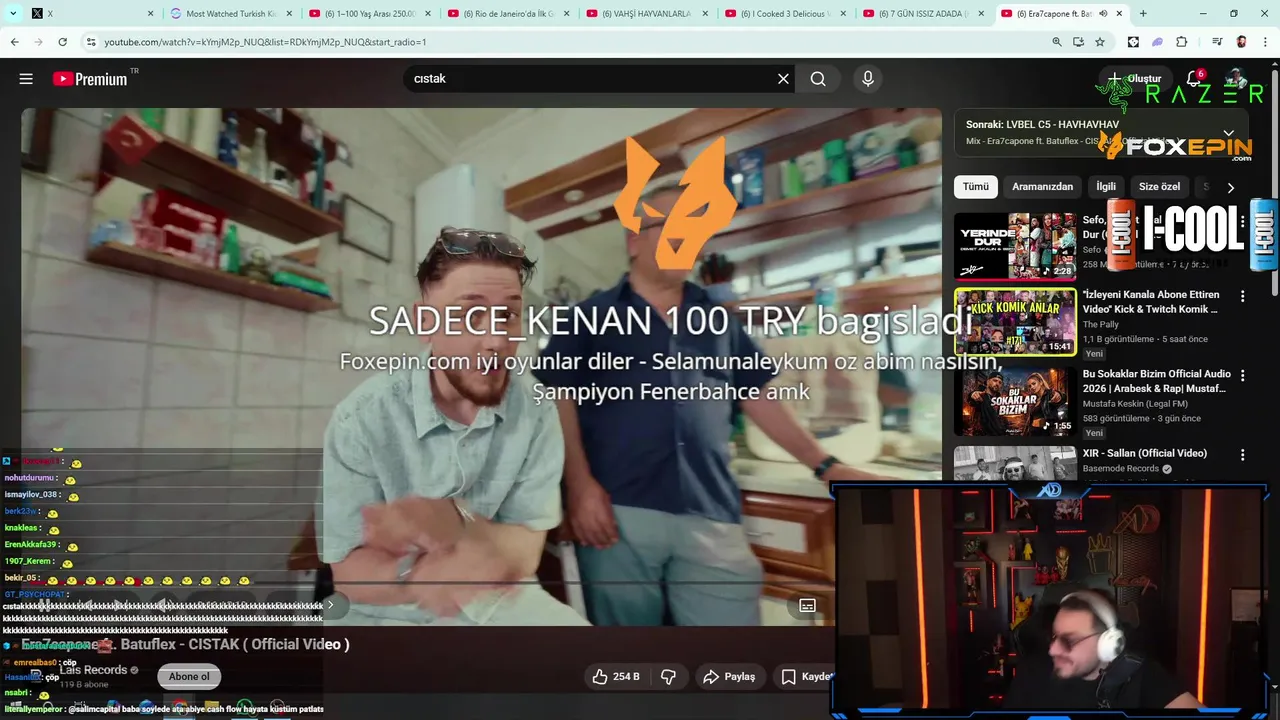
Task: Save video with Kaydet button
Action: 807,677
